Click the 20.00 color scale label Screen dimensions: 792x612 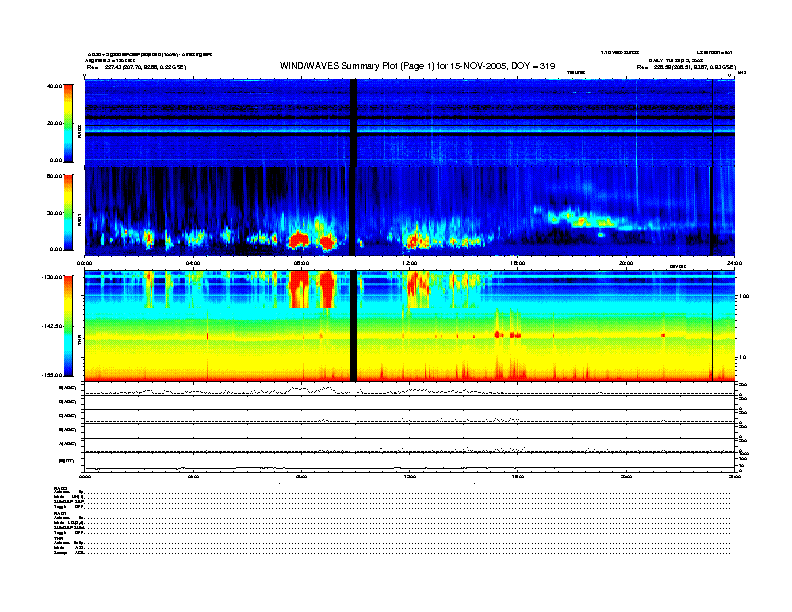pos(54,123)
